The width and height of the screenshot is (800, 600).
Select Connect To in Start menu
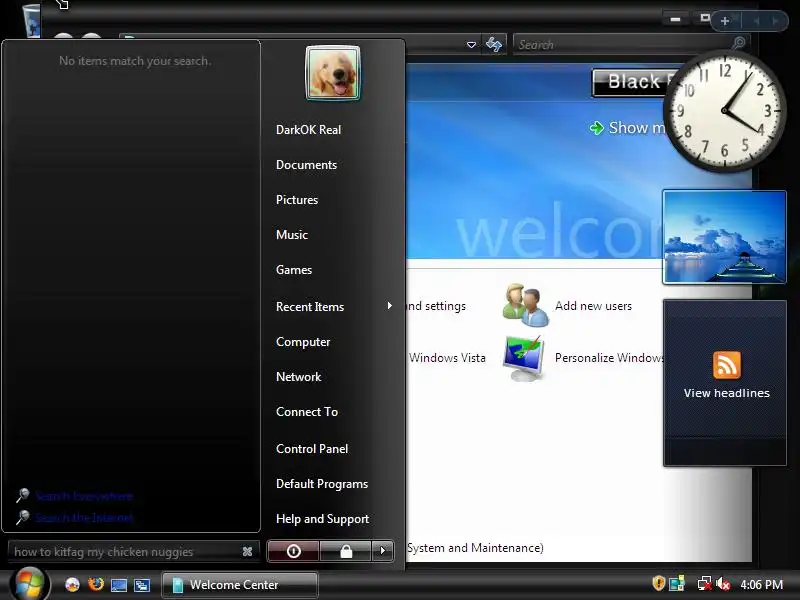(x=307, y=412)
